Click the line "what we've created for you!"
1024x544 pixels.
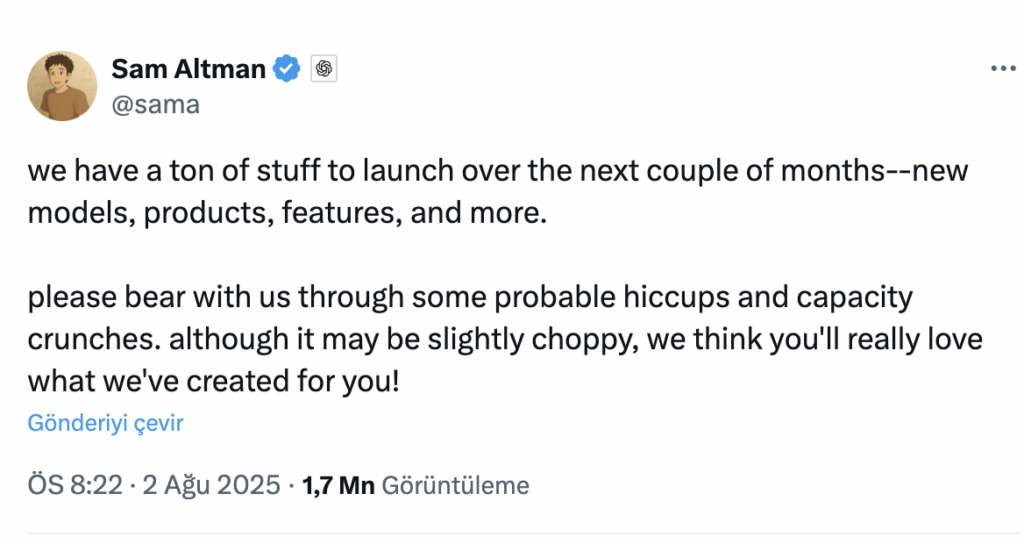tap(213, 381)
